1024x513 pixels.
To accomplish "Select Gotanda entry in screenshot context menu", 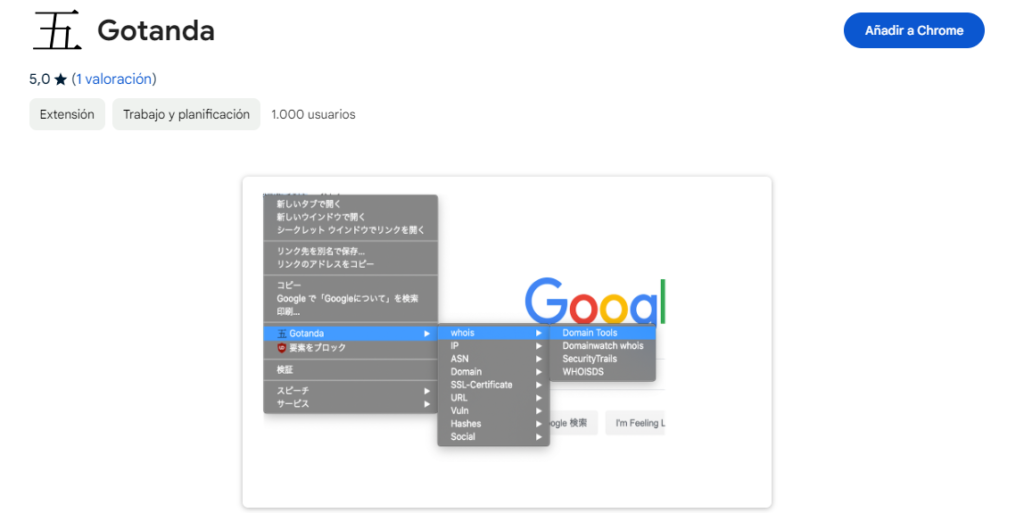I will tap(350, 334).
